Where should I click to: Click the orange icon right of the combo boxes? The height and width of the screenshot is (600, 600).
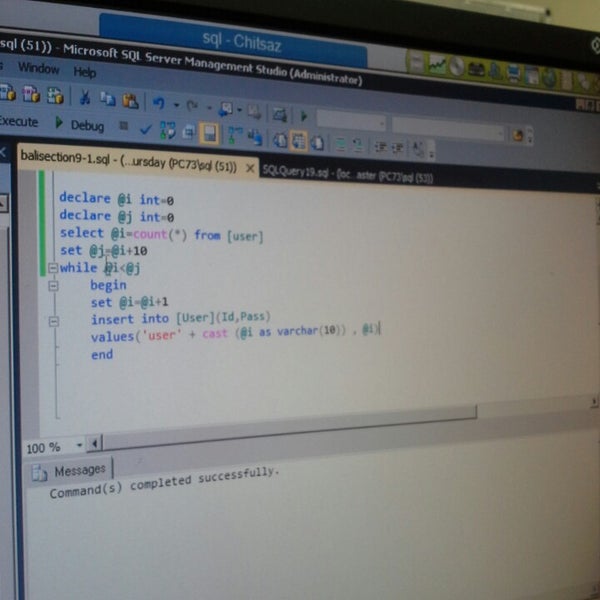tap(518, 135)
